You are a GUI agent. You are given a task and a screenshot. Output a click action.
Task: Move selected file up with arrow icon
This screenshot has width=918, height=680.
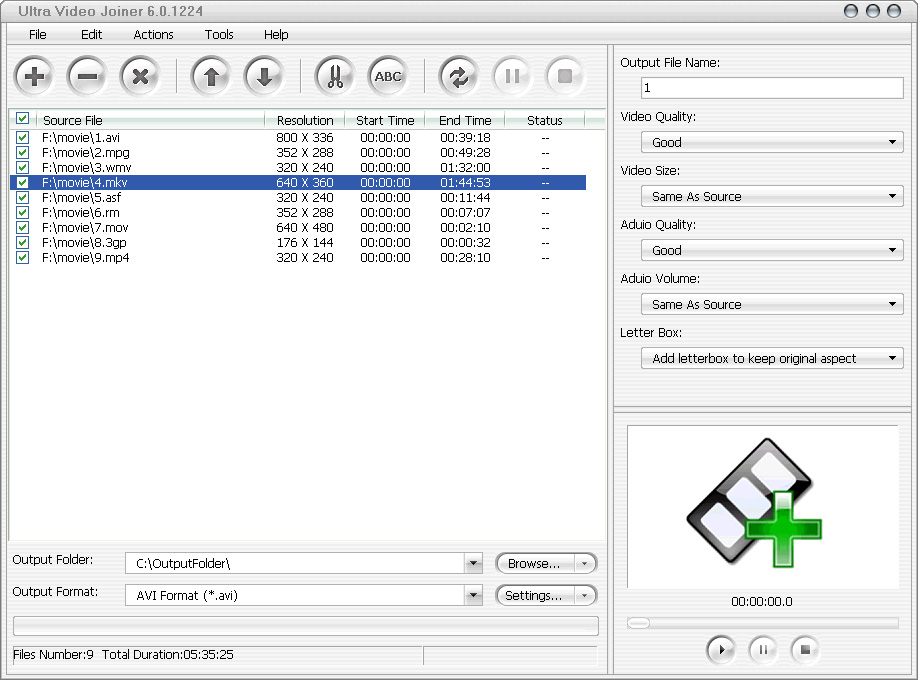(x=211, y=76)
